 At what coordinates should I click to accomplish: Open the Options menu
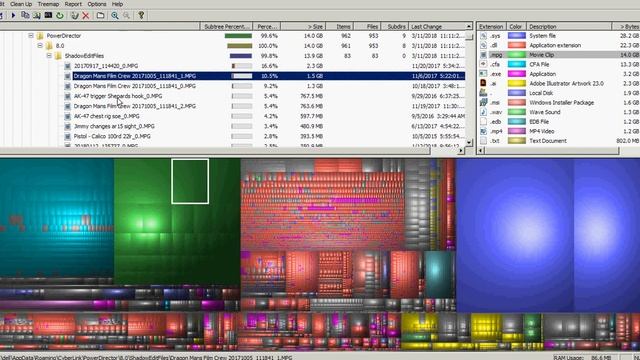[x=97, y=4]
